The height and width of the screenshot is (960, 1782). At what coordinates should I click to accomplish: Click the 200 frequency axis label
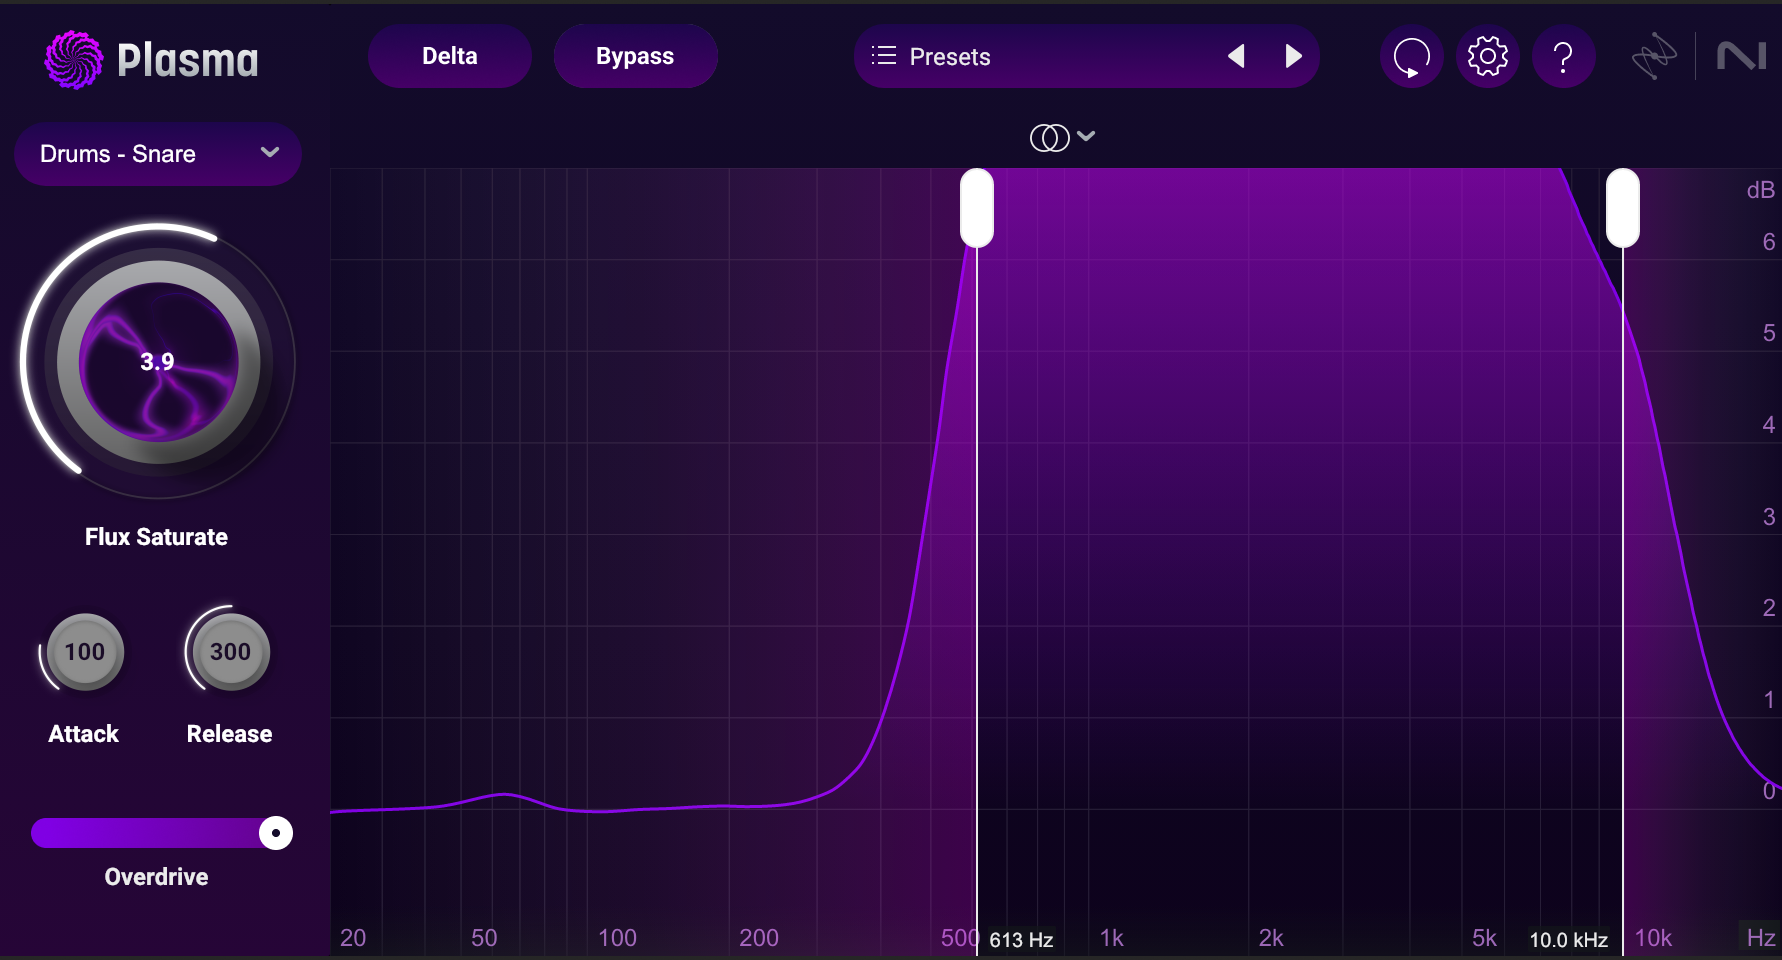[759, 938]
